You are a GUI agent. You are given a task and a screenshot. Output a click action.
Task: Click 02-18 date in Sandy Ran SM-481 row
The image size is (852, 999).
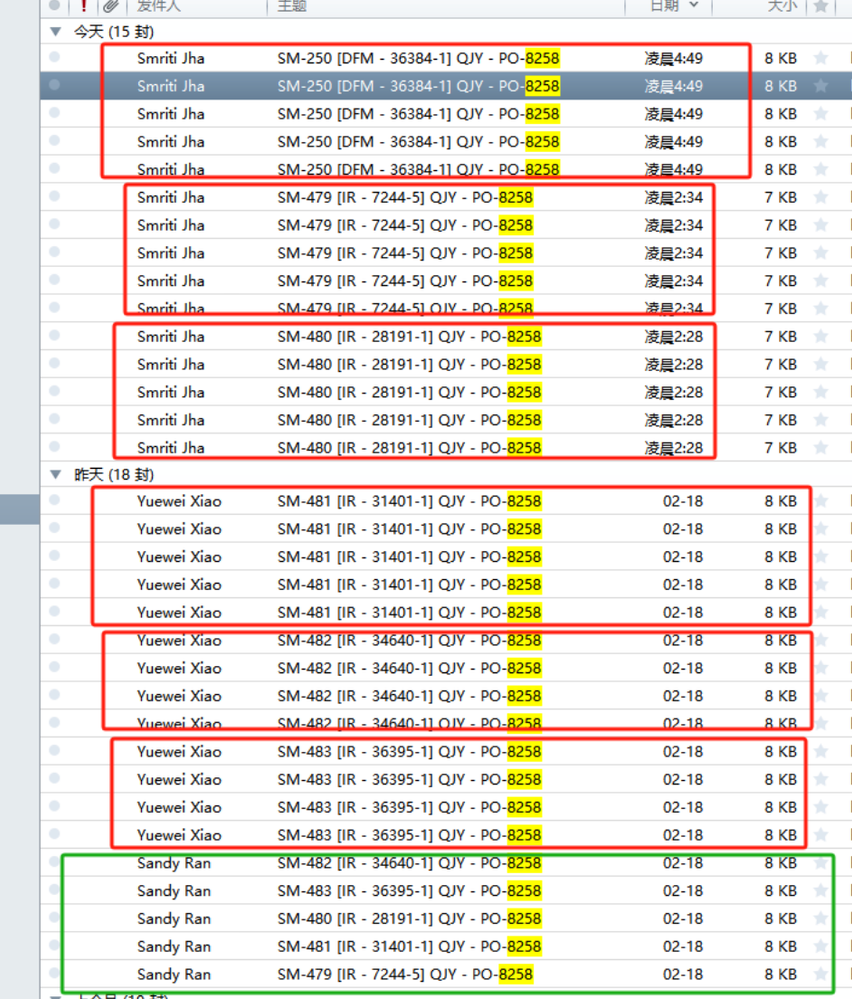click(x=683, y=946)
